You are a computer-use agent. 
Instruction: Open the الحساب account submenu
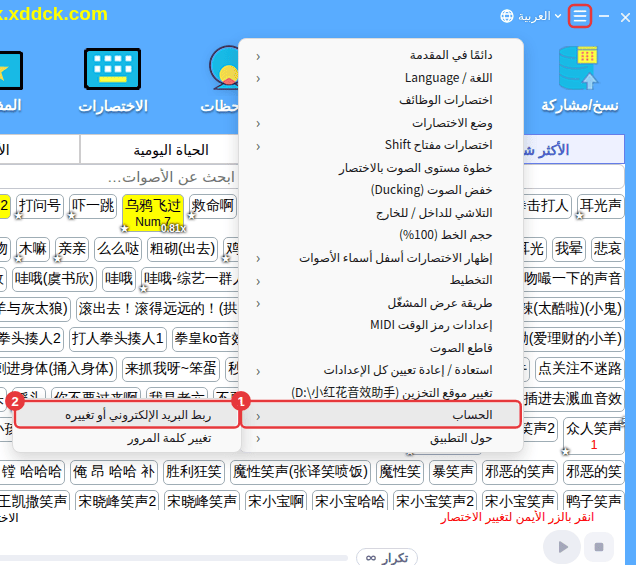380,415
